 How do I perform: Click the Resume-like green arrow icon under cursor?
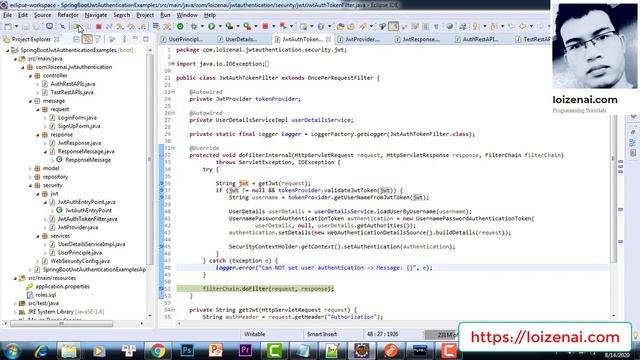[x=76, y=27]
